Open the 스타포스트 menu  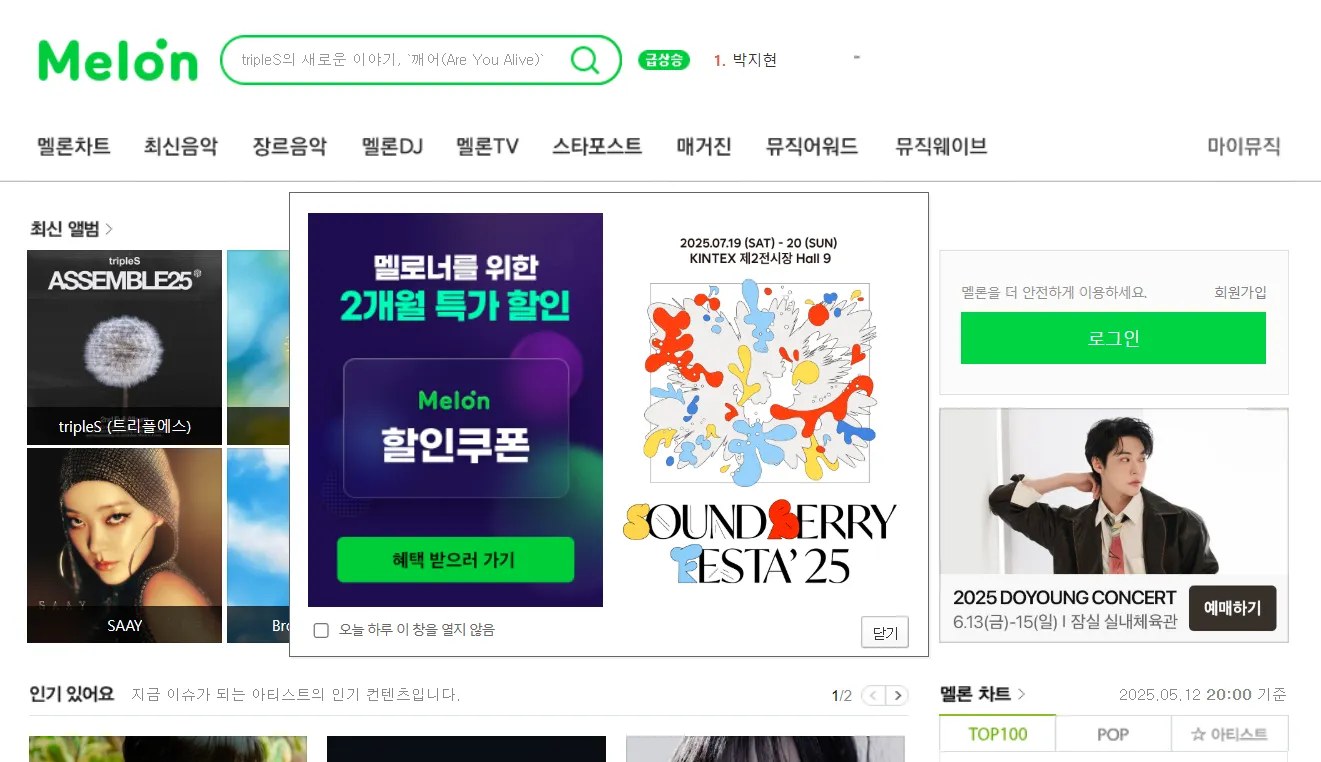(597, 146)
